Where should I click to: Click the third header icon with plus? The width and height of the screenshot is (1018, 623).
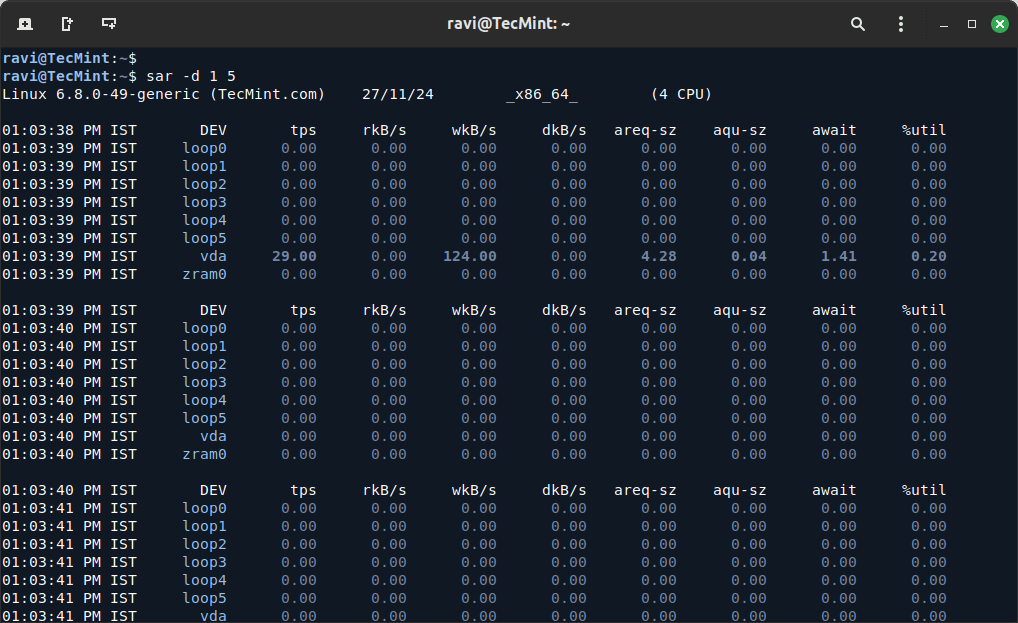tap(109, 23)
